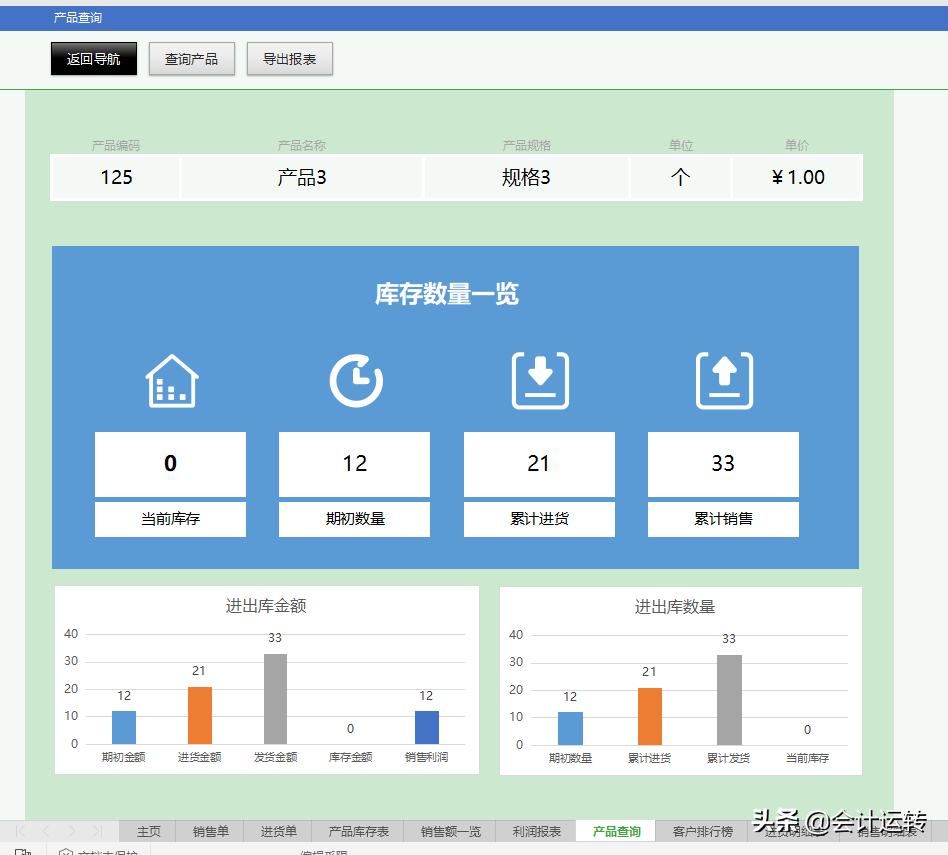Switch to the 主页 sheet tab
948x855 pixels.
tap(148, 831)
